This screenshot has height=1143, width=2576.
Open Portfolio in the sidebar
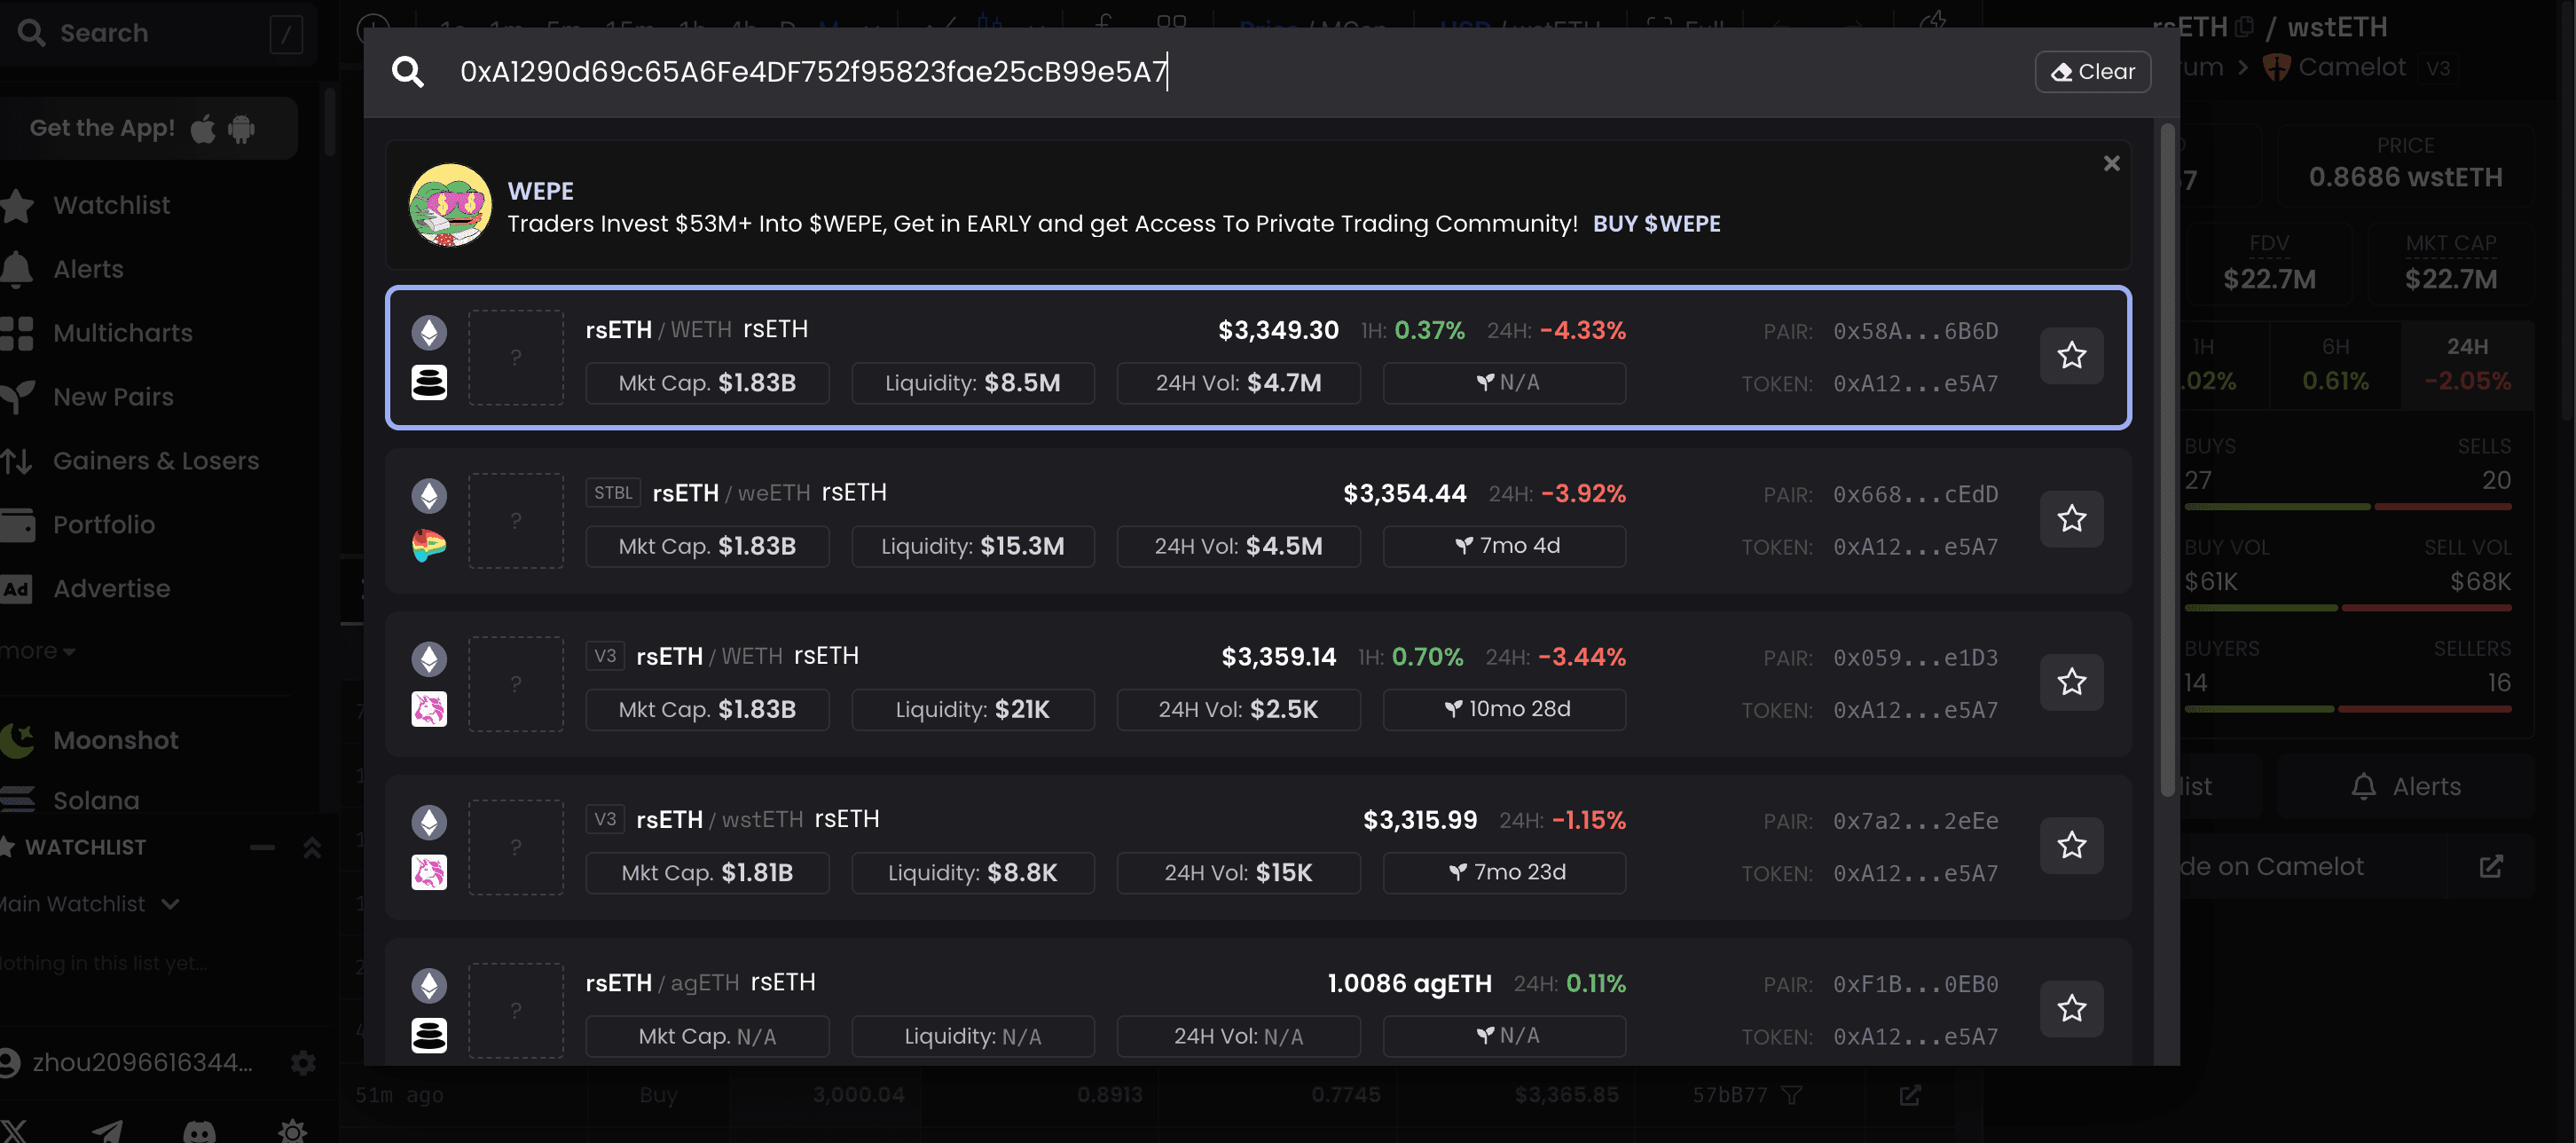(103, 525)
